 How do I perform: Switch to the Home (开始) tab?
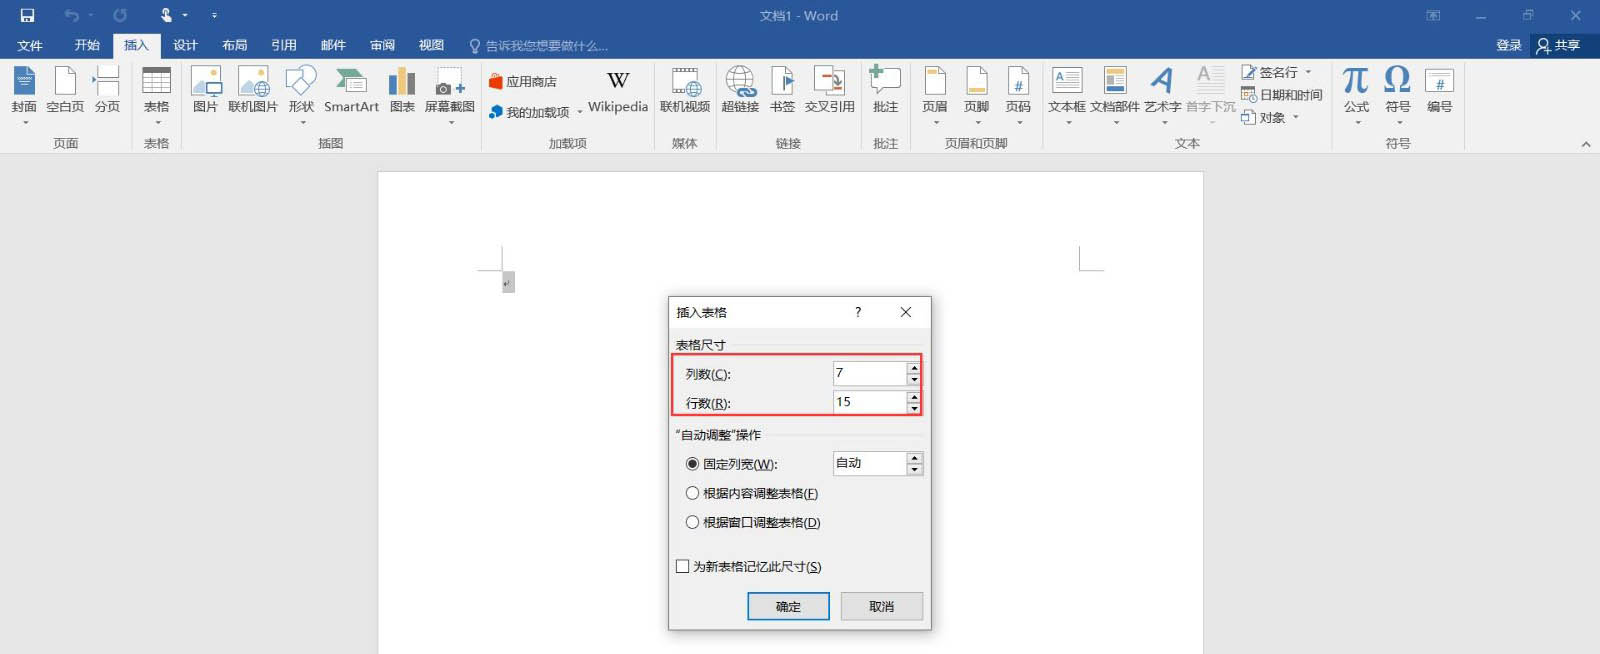[x=87, y=45]
